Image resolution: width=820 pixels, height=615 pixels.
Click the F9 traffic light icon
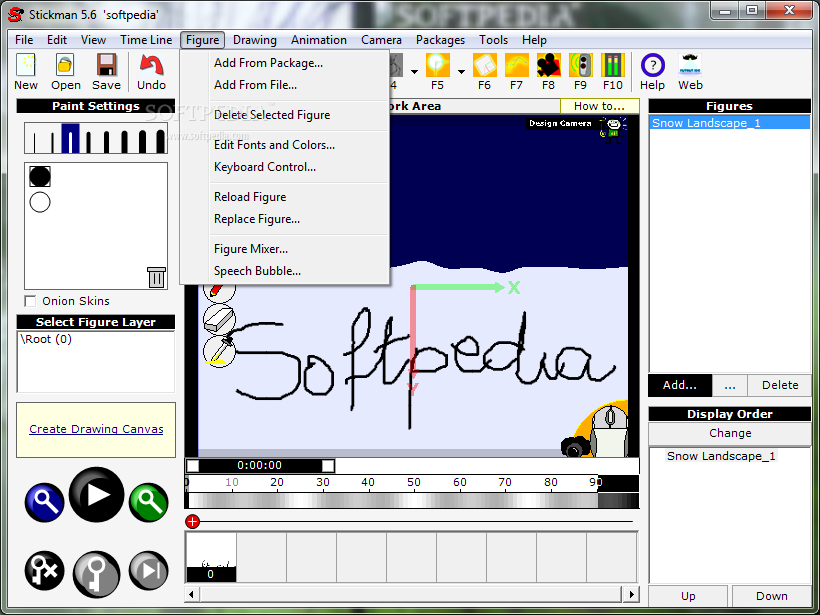[580, 65]
